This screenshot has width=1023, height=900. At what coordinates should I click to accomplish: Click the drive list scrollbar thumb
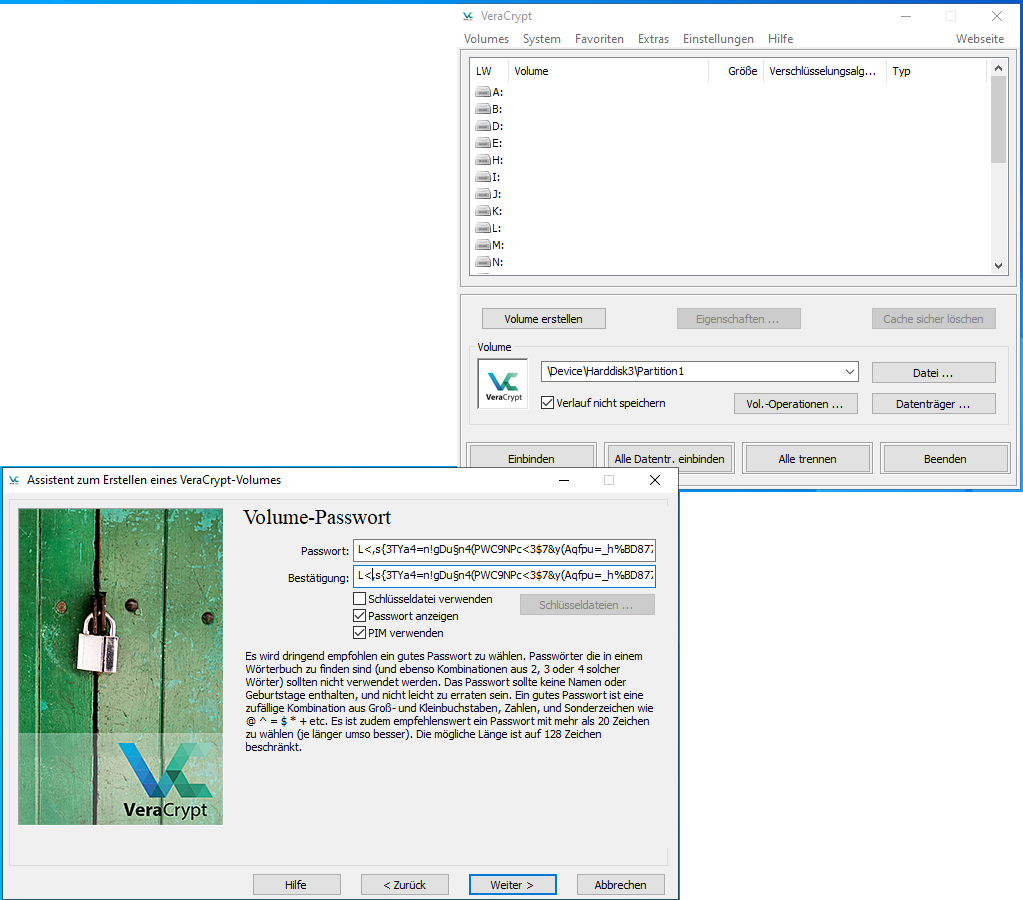998,119
